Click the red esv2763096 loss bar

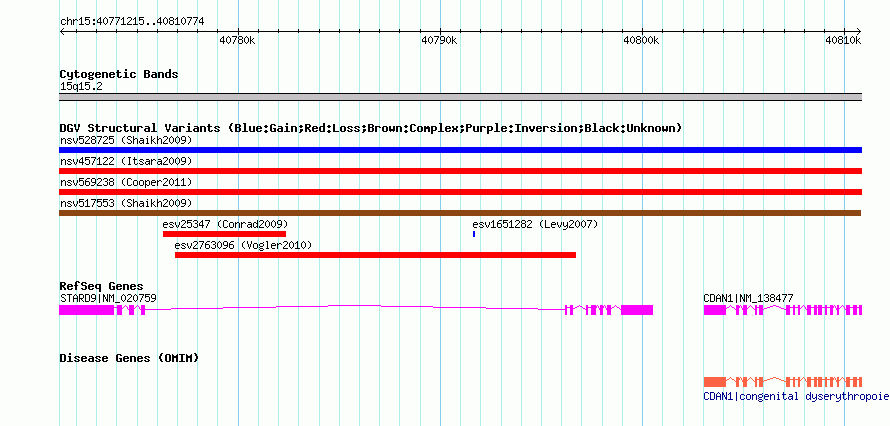click(x=375, y=255)
